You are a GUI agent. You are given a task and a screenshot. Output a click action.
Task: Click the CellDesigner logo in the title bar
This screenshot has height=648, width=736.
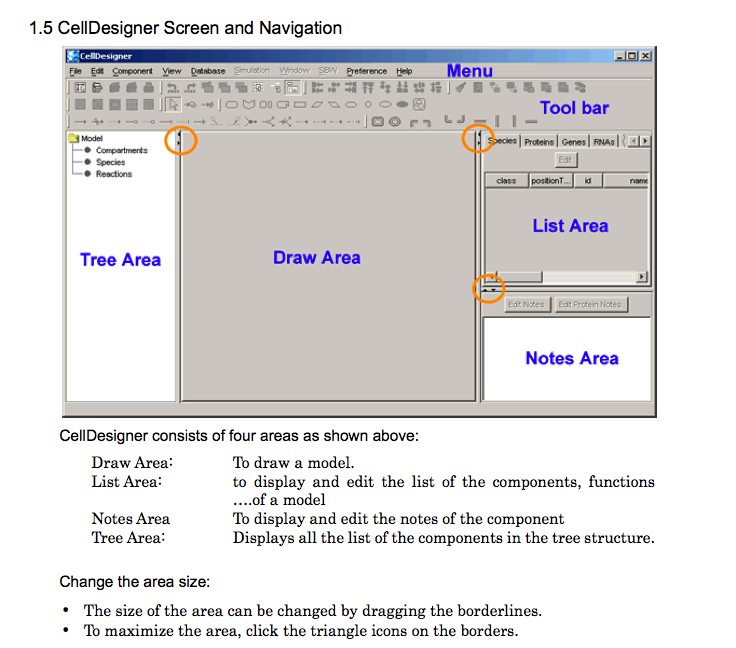[72, 56]
